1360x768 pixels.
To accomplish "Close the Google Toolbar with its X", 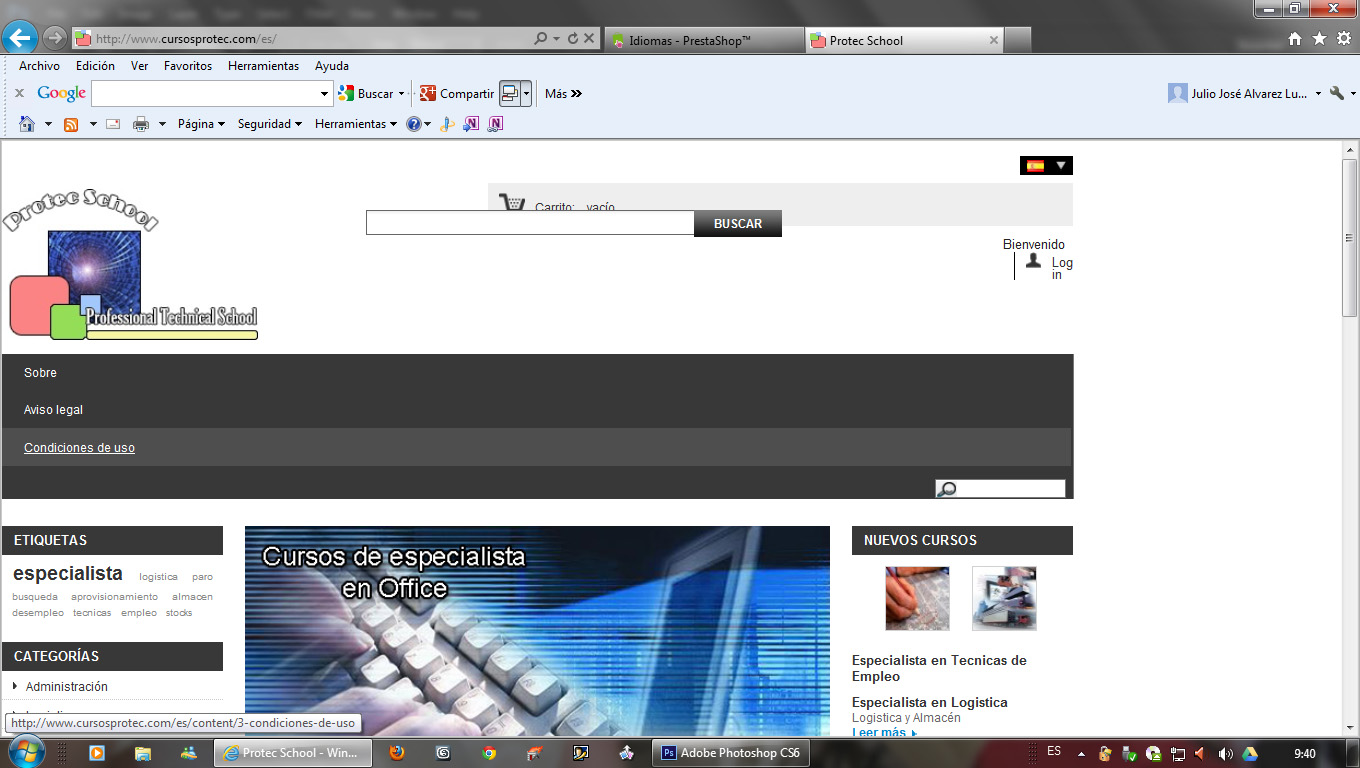I will pos(19,93).
